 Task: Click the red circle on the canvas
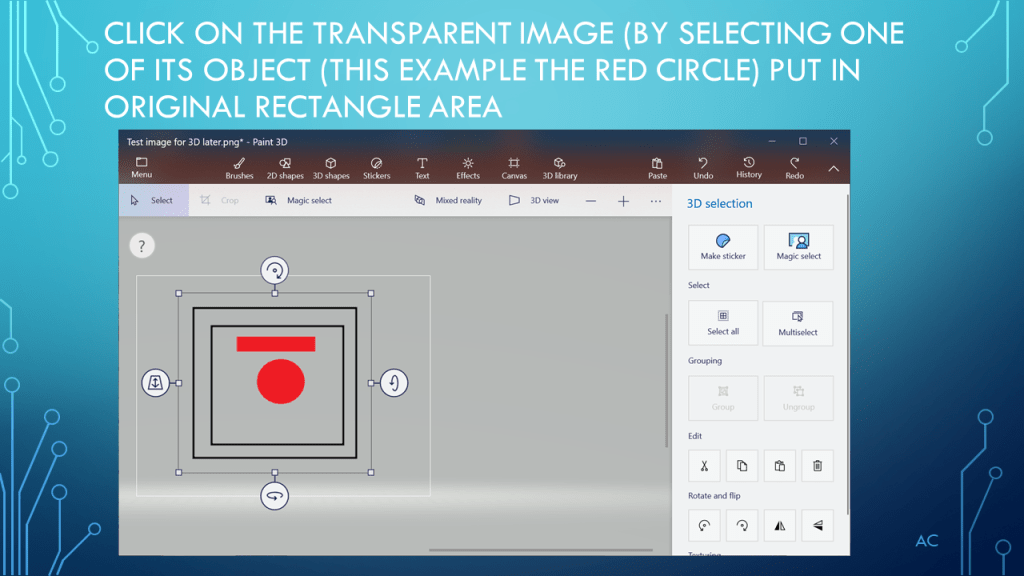pos(280,383)
